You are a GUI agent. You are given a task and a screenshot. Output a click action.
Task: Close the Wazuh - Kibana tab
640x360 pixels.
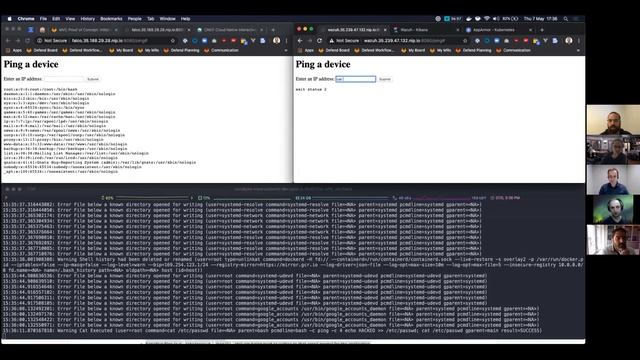pos(457,30)
